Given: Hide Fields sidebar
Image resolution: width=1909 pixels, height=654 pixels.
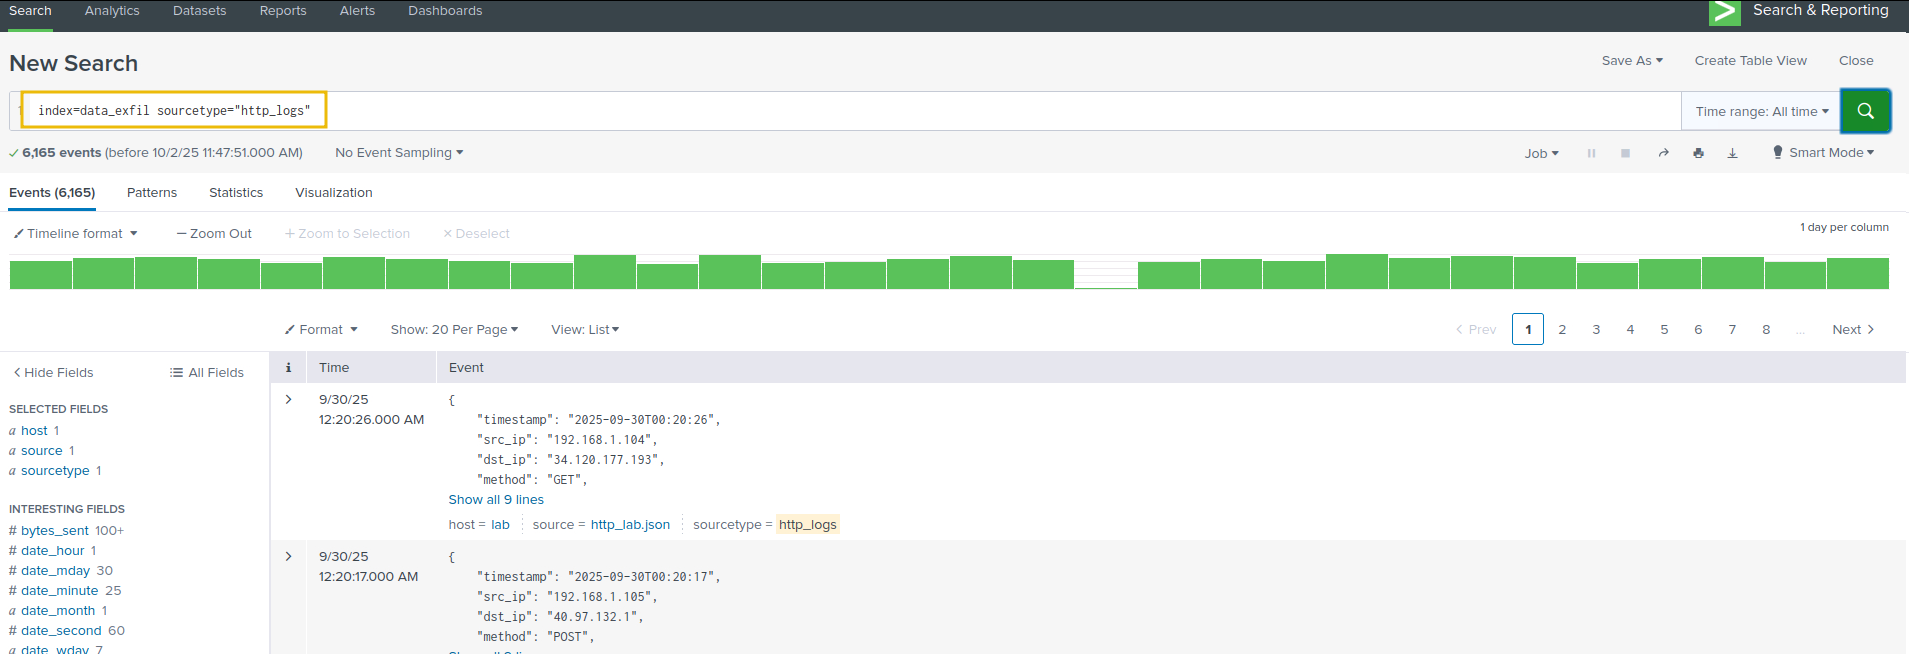Looking at the screenshot, I should pos(53,373).
